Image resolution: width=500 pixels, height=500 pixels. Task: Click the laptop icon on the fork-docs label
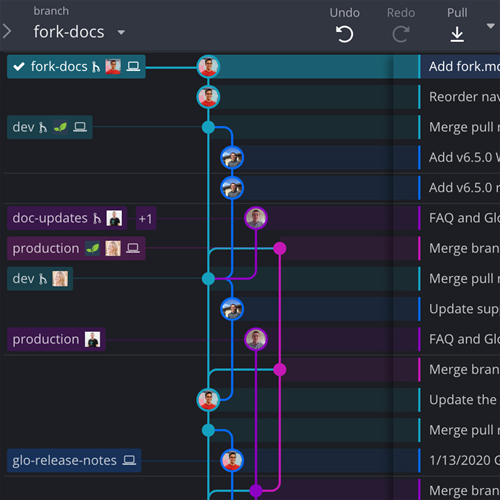click(x=133, y=67)
